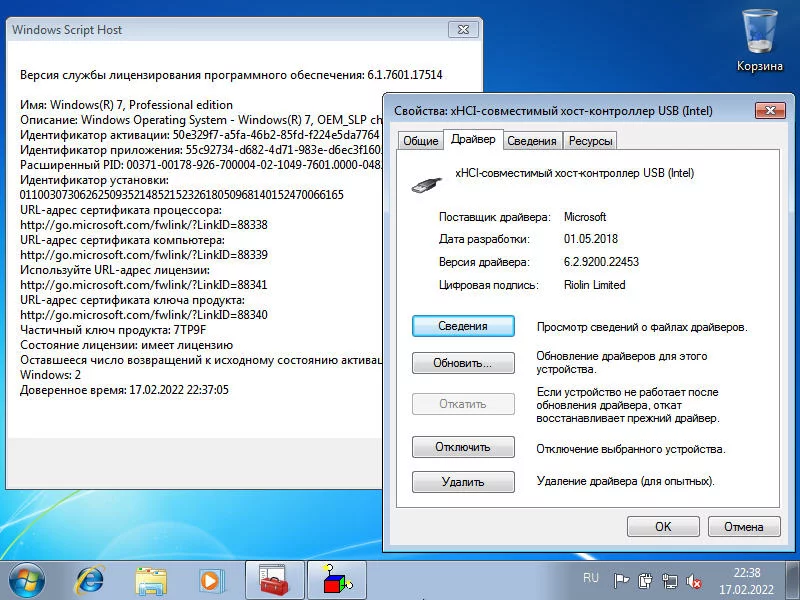This screenshot has height=600, width=800.
Task: Open network status tray icon
Action: click(x=669, y=581)
